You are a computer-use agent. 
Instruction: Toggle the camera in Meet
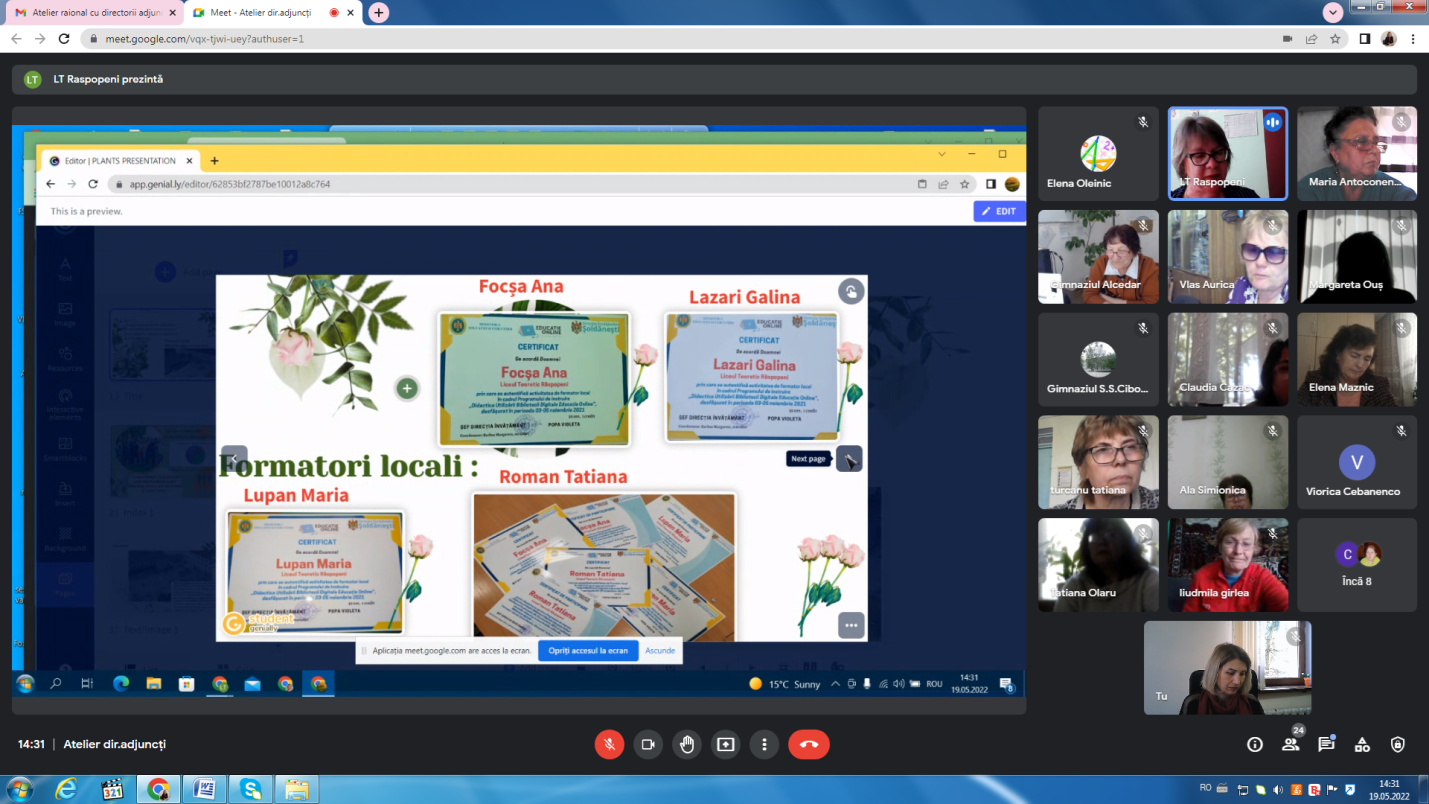[x=648, y=744]
